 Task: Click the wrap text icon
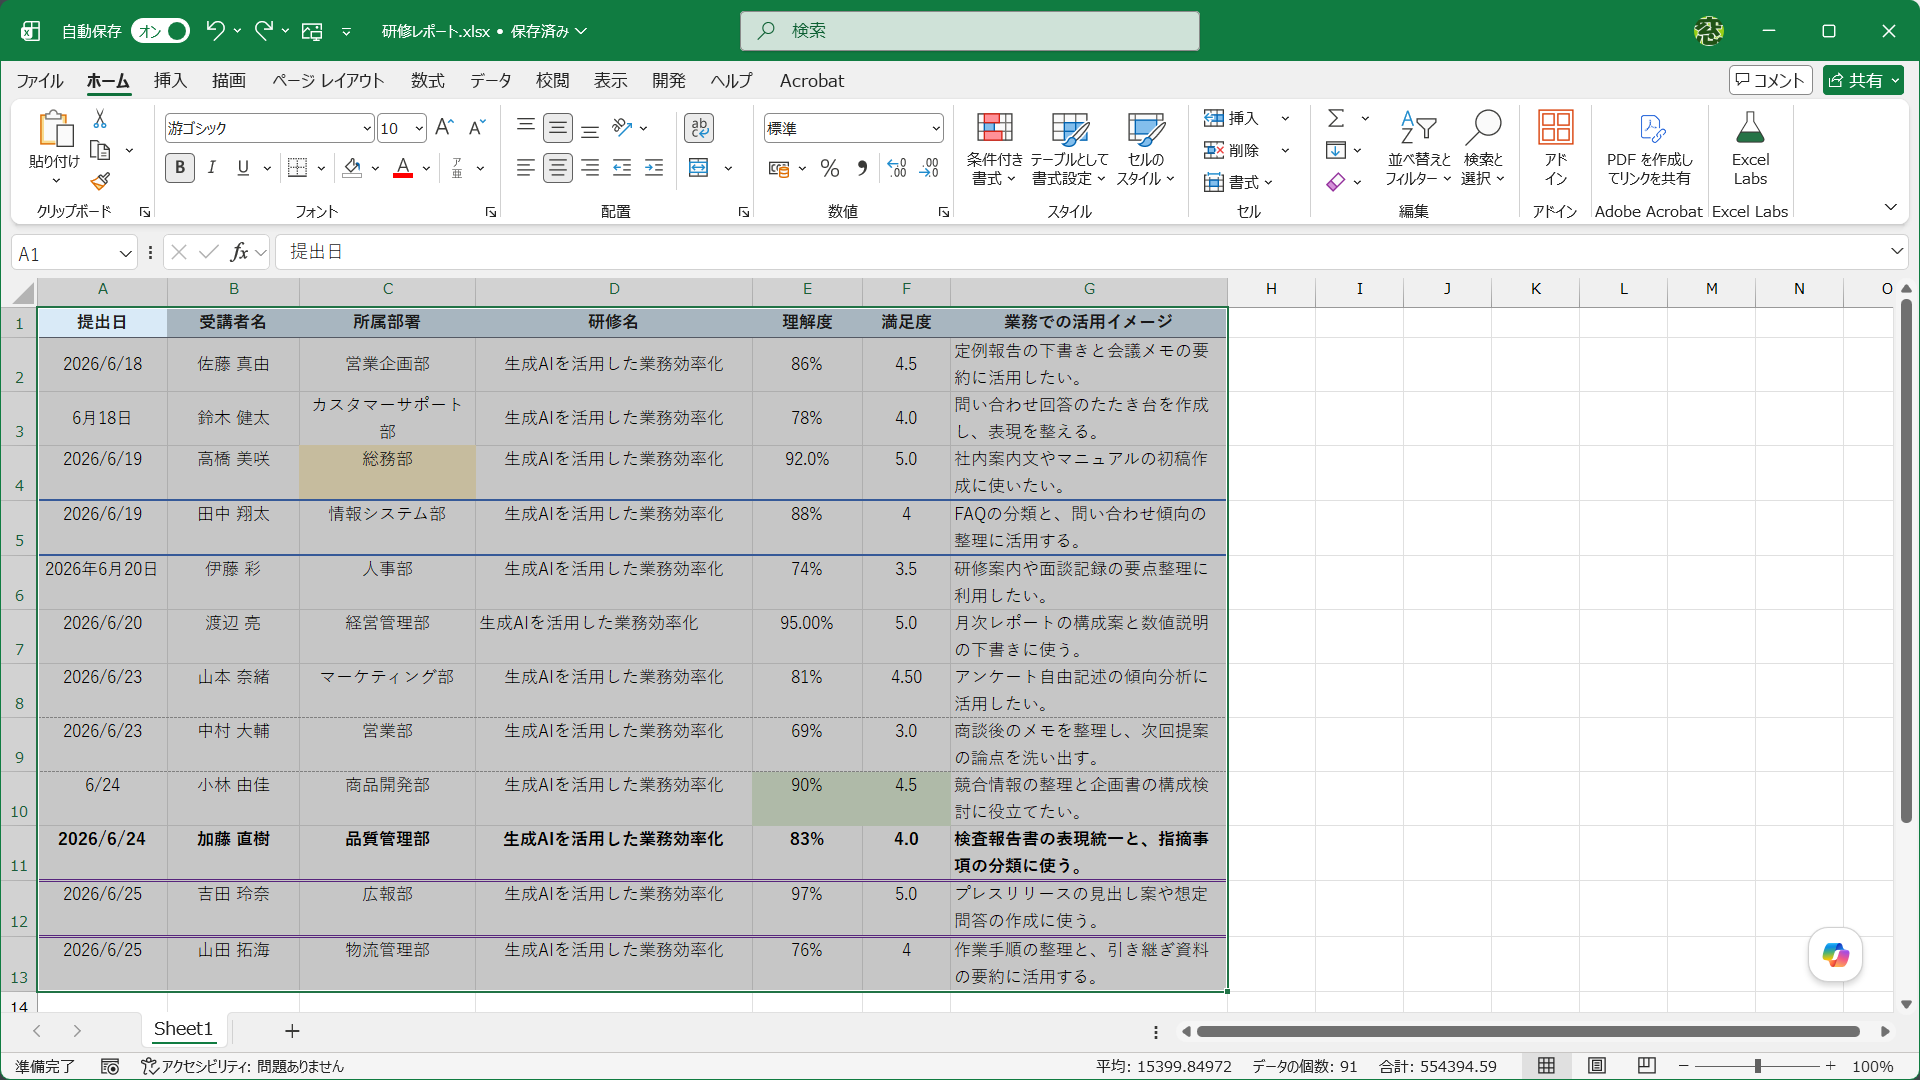click(x=699, y=128)
